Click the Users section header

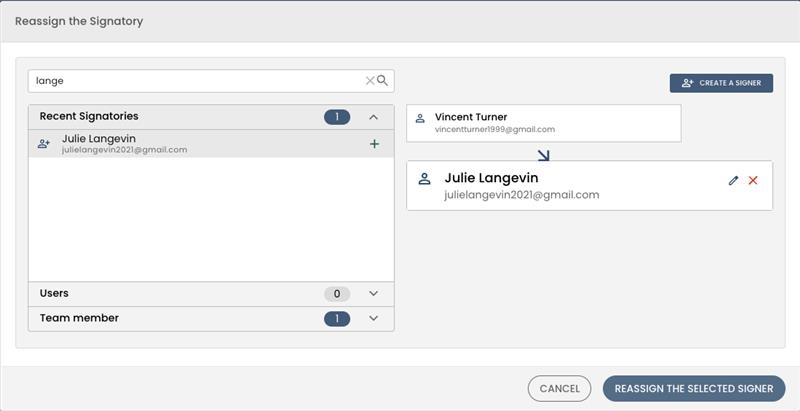(x=211, y=294)
